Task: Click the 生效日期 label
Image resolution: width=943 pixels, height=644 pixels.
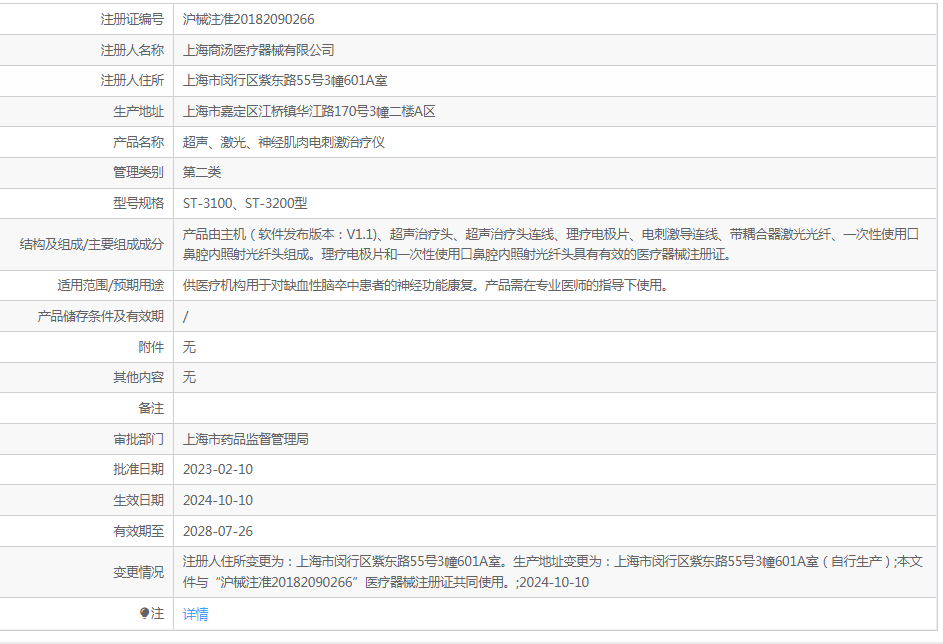Action: point(138,500)
